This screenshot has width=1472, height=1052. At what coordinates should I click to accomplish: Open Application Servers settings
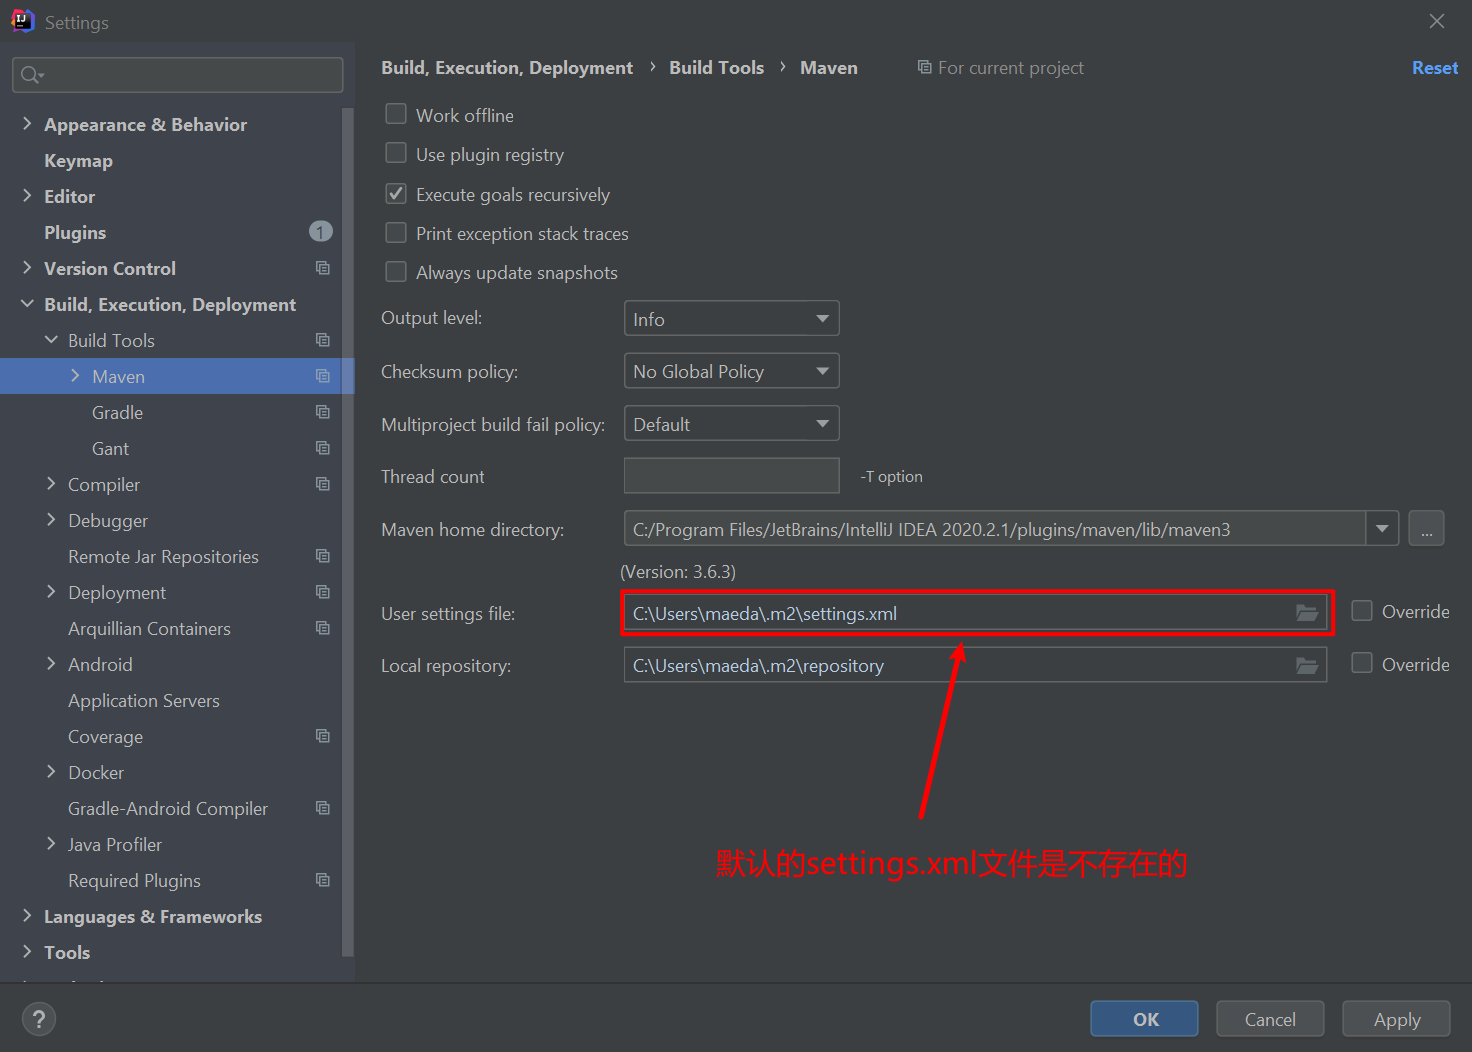(144, 701)
